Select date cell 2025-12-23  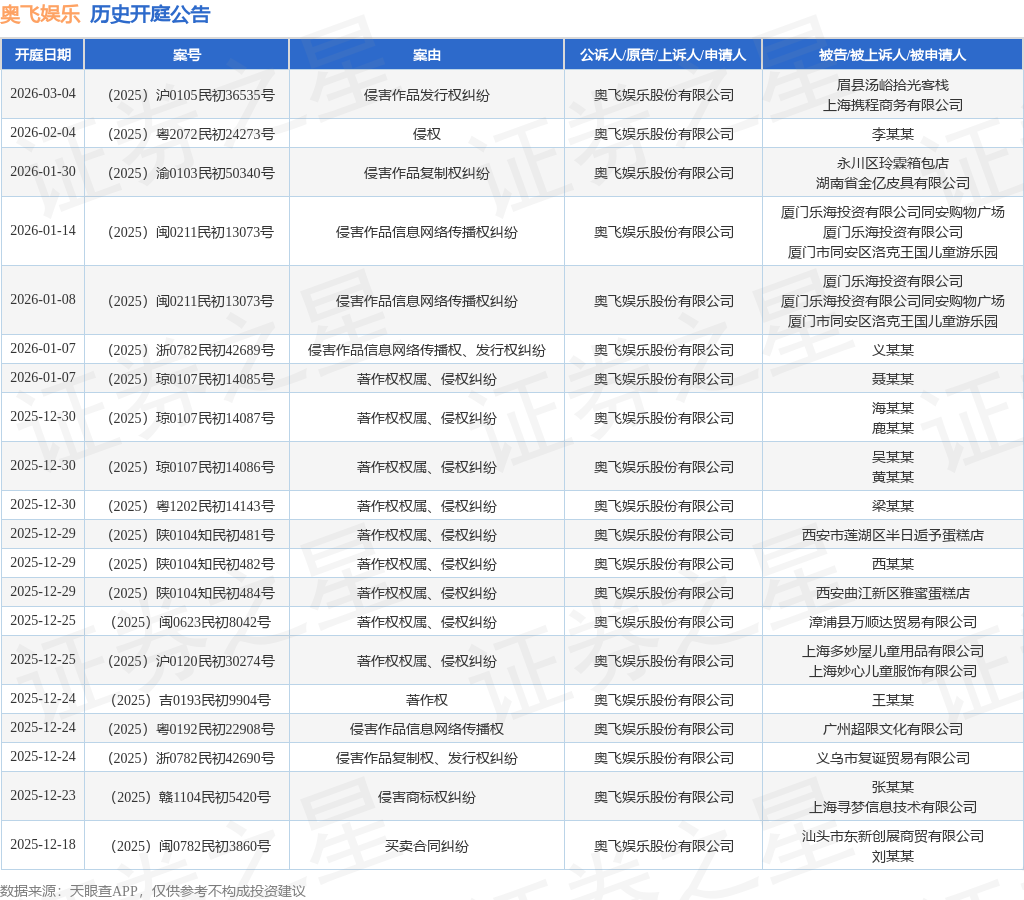(x=43, y=796)
